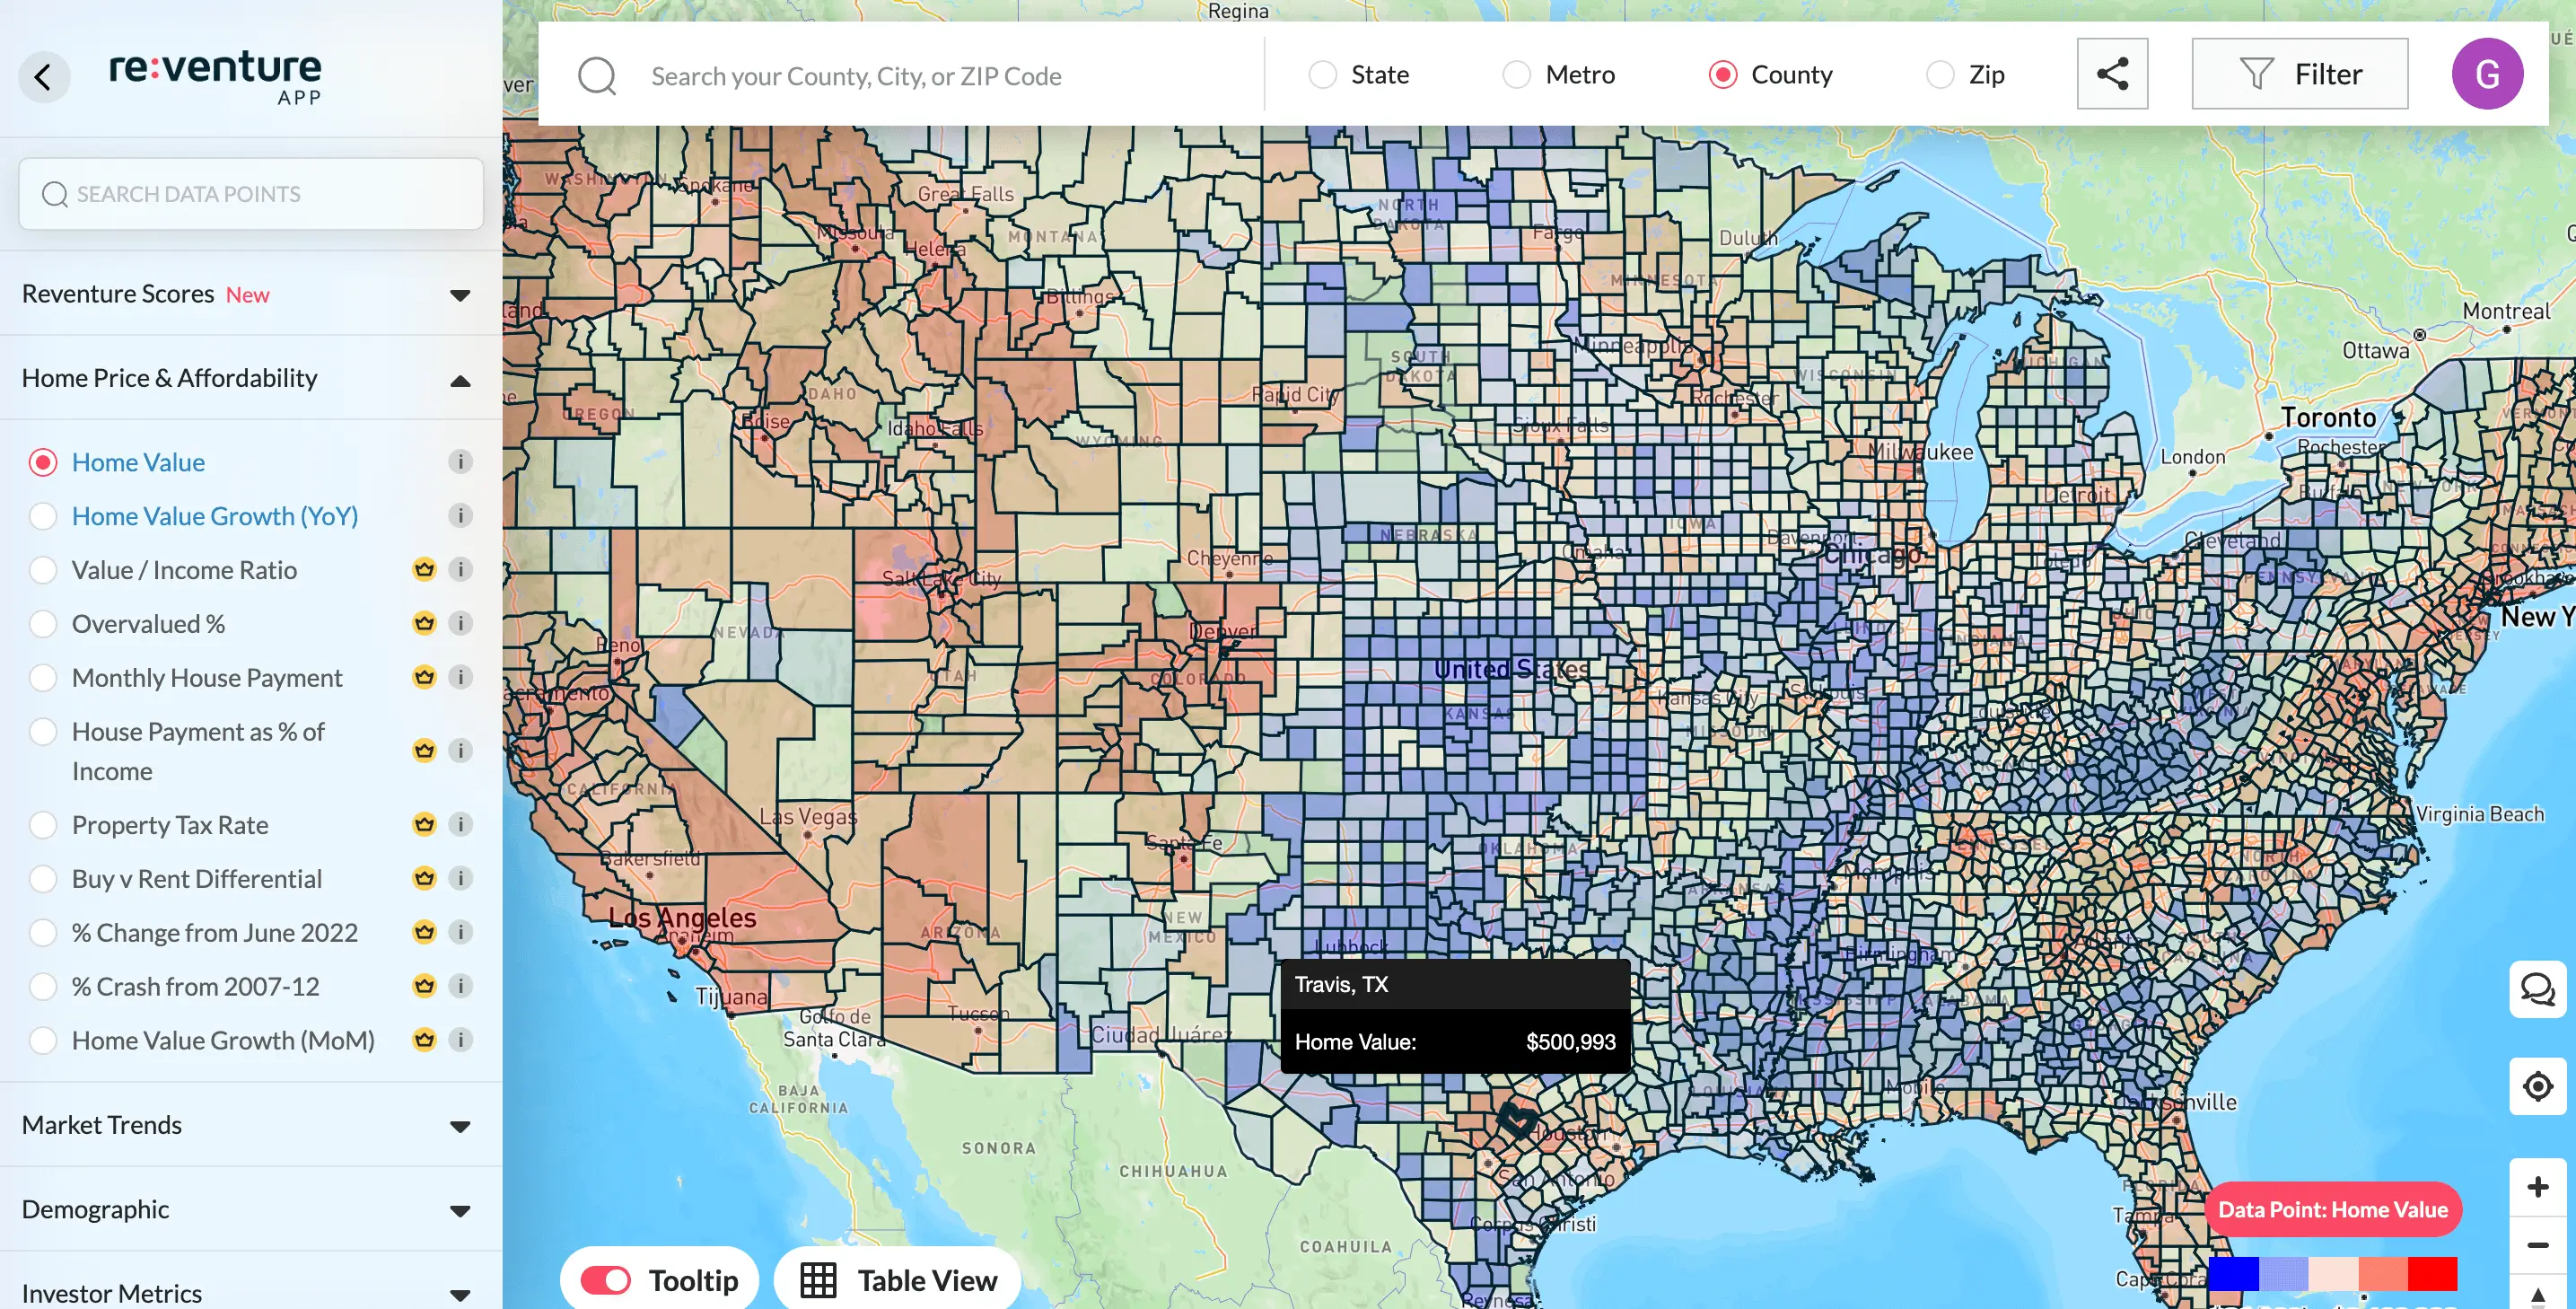The width and height of the screenshot is (2576, 1309).
Task: Click info icon for Buy v Rent Differential
Action: [460, 879]
